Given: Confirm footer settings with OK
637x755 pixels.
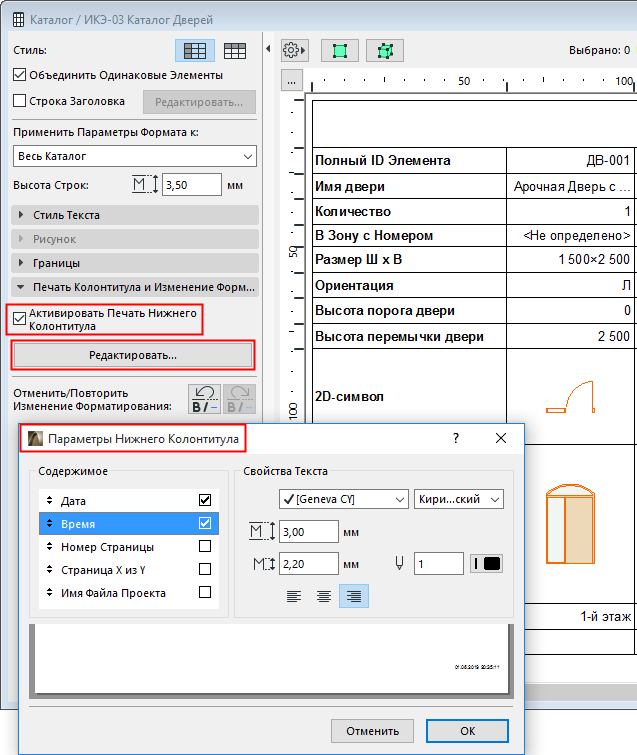Looking at the screenshot, I should pyautogui.click(x=467, y=731).
